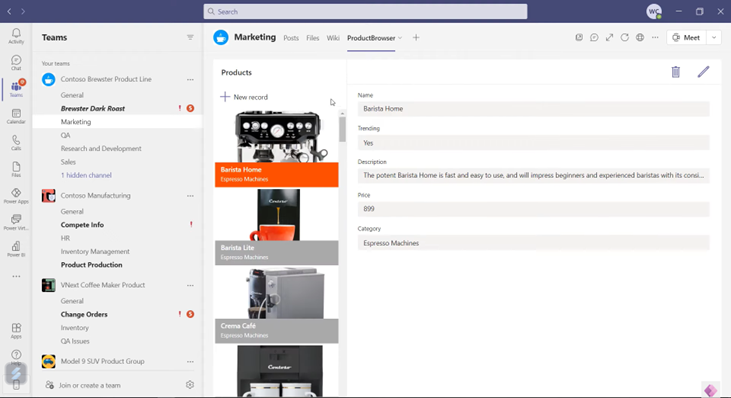Reload the ProductBrowser tab
The height and width of the screenshot is (398, 731).
pyautogui.click(x=624, y=38)
